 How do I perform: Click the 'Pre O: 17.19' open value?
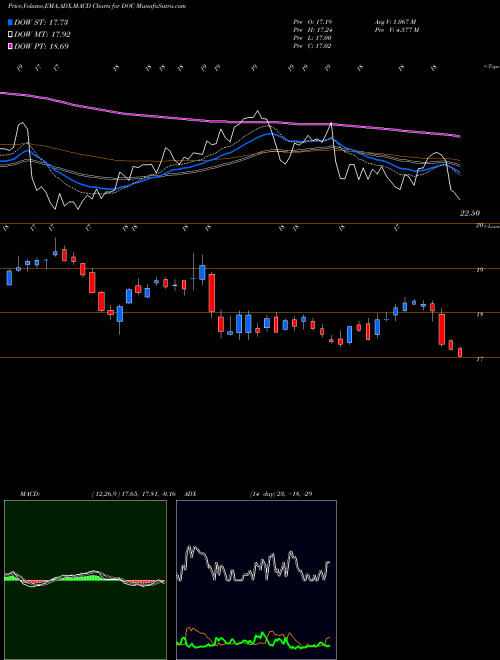point(313,21)
